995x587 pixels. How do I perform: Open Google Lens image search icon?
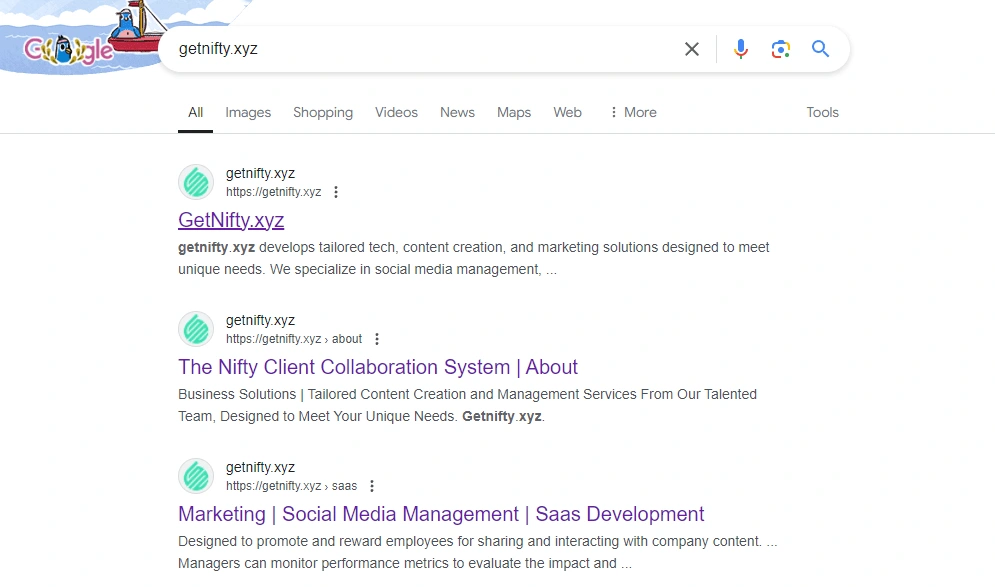(x=780, y=49)
